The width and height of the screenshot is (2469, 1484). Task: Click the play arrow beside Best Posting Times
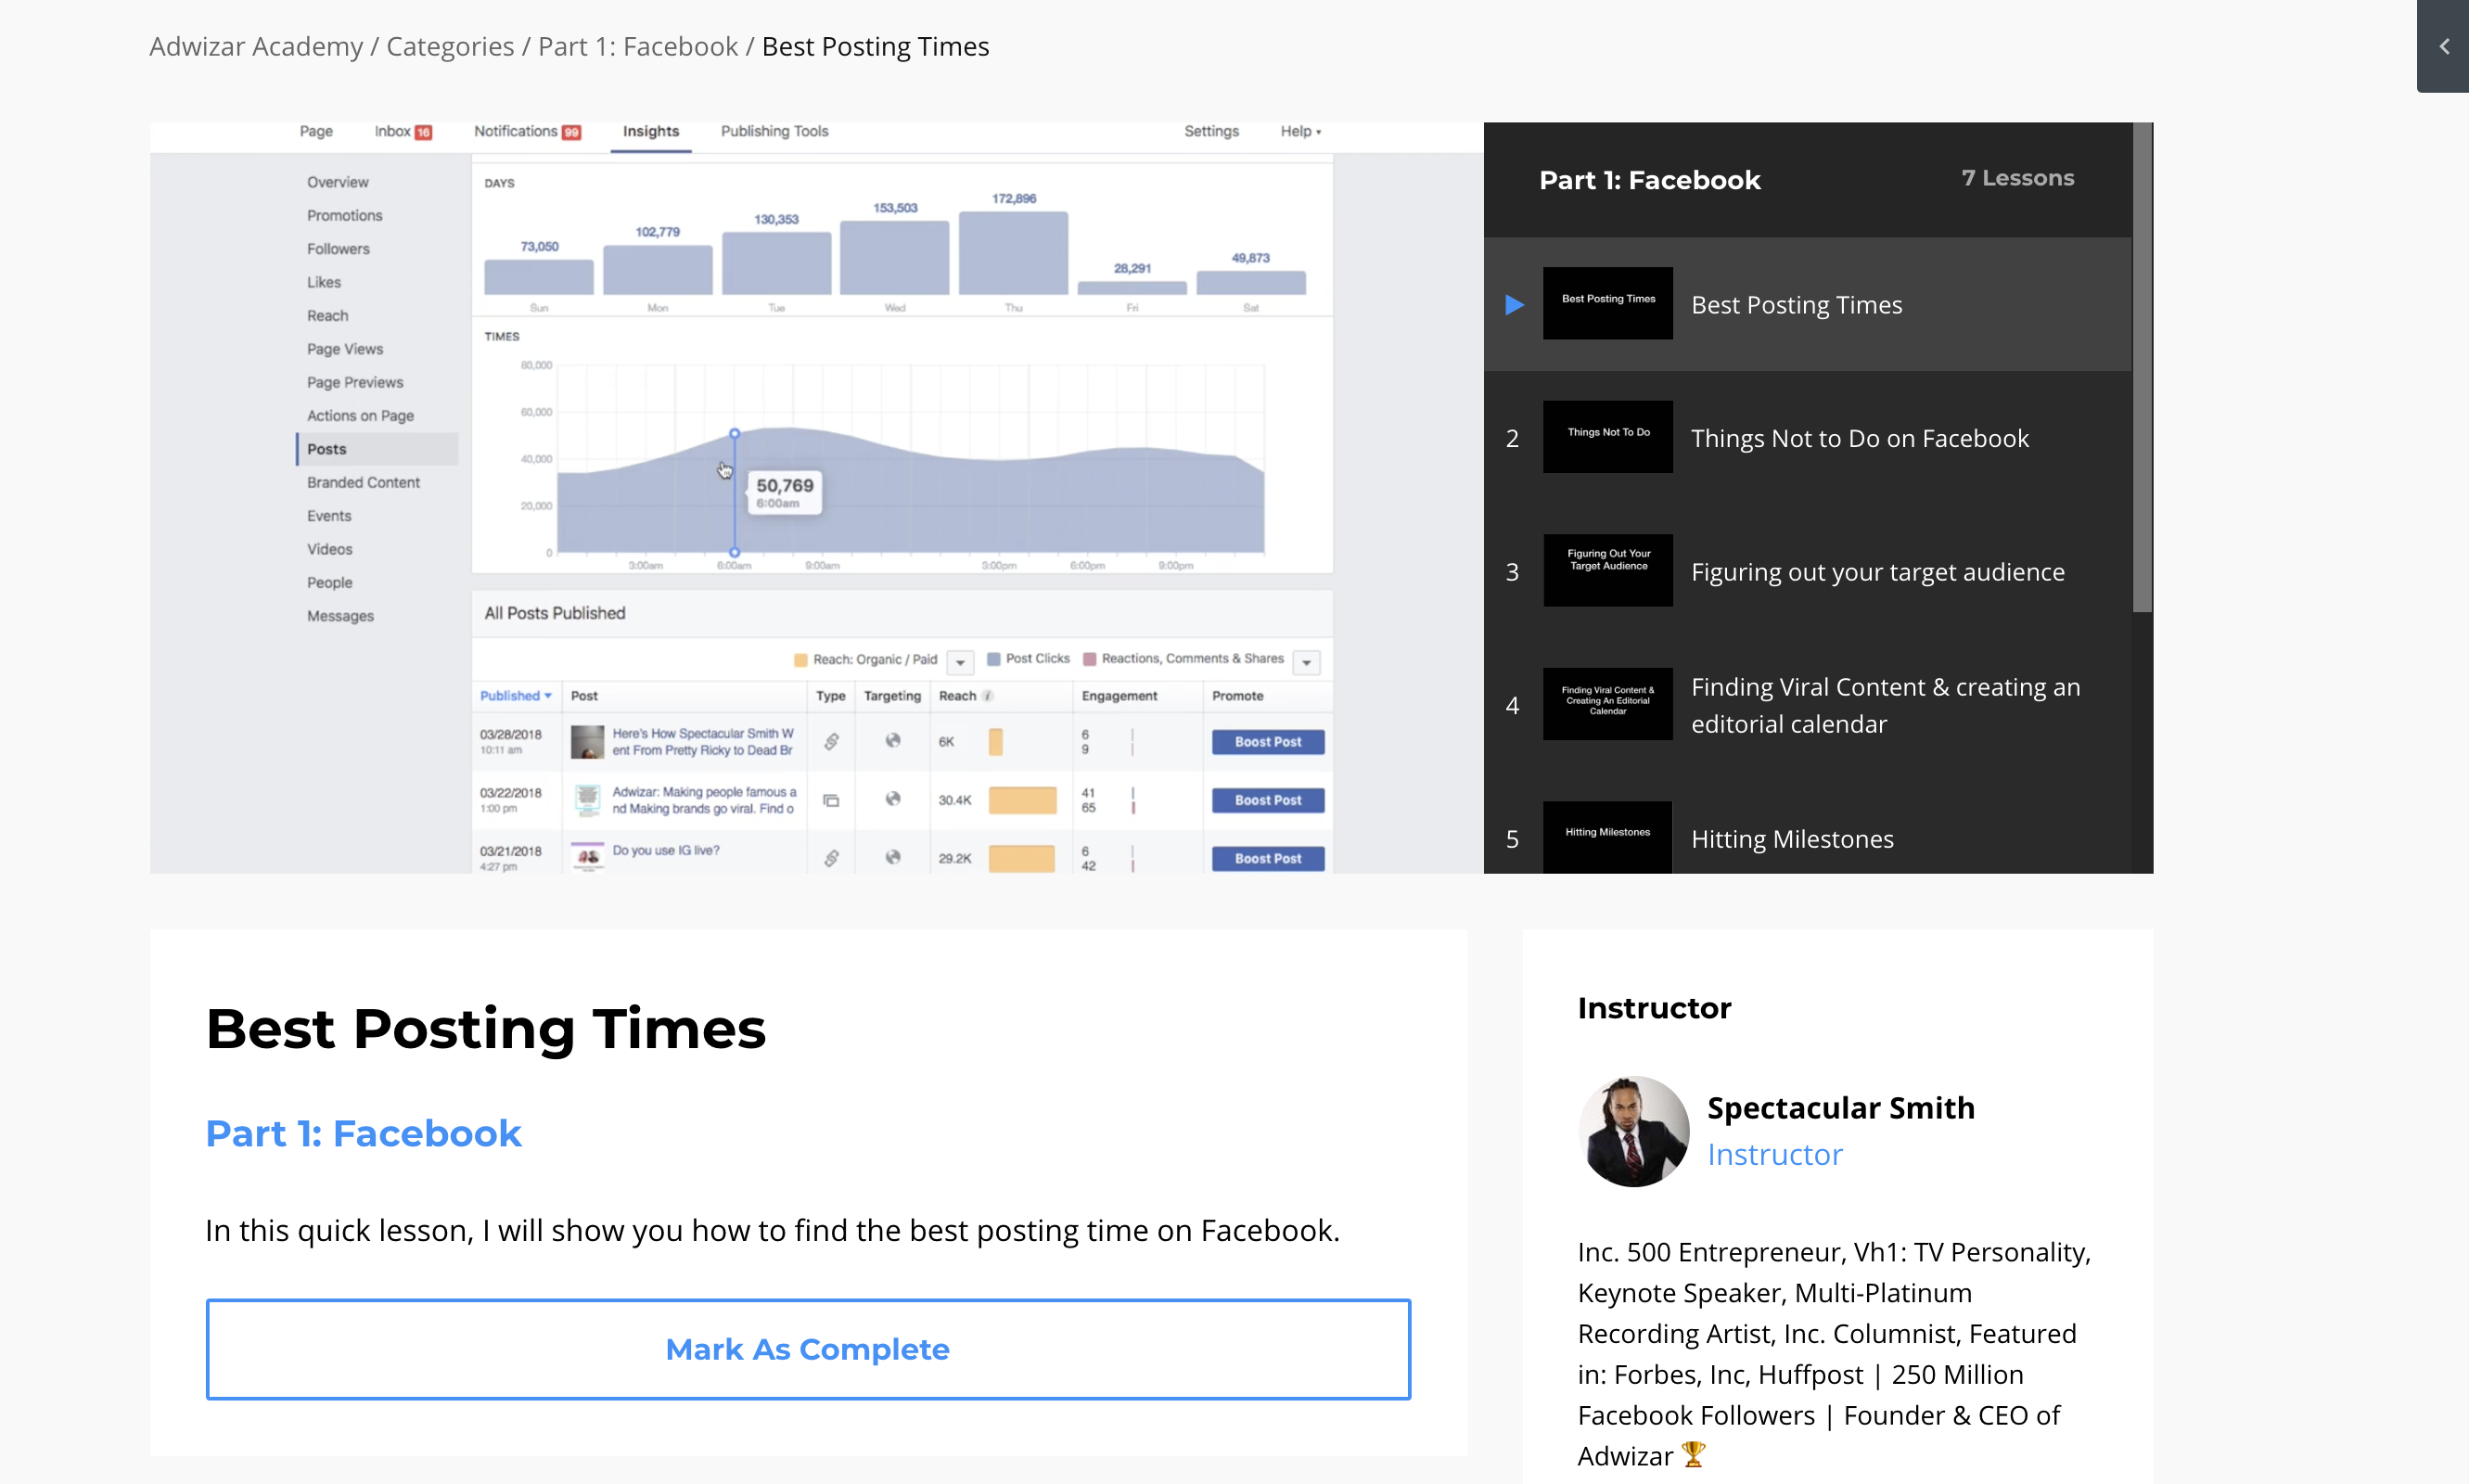click(1514, 305)
